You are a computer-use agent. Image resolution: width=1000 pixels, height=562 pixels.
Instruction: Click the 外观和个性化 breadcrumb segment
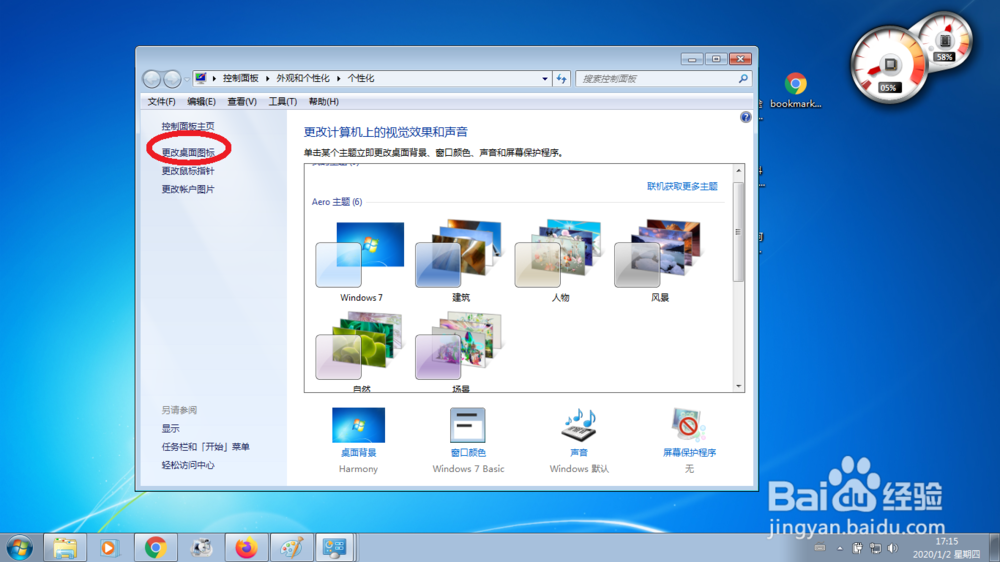click(303, 78)
